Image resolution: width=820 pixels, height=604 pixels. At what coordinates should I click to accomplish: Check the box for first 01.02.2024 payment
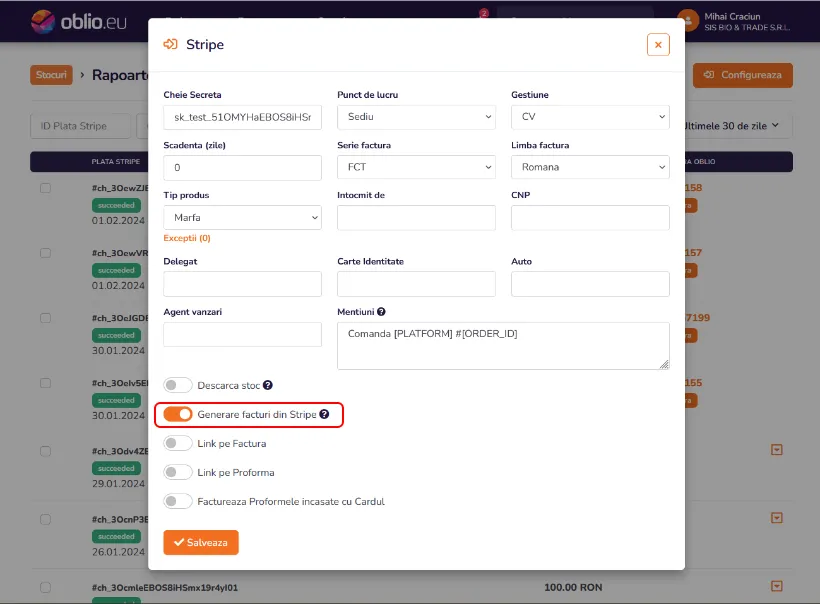tap(45, 188)
